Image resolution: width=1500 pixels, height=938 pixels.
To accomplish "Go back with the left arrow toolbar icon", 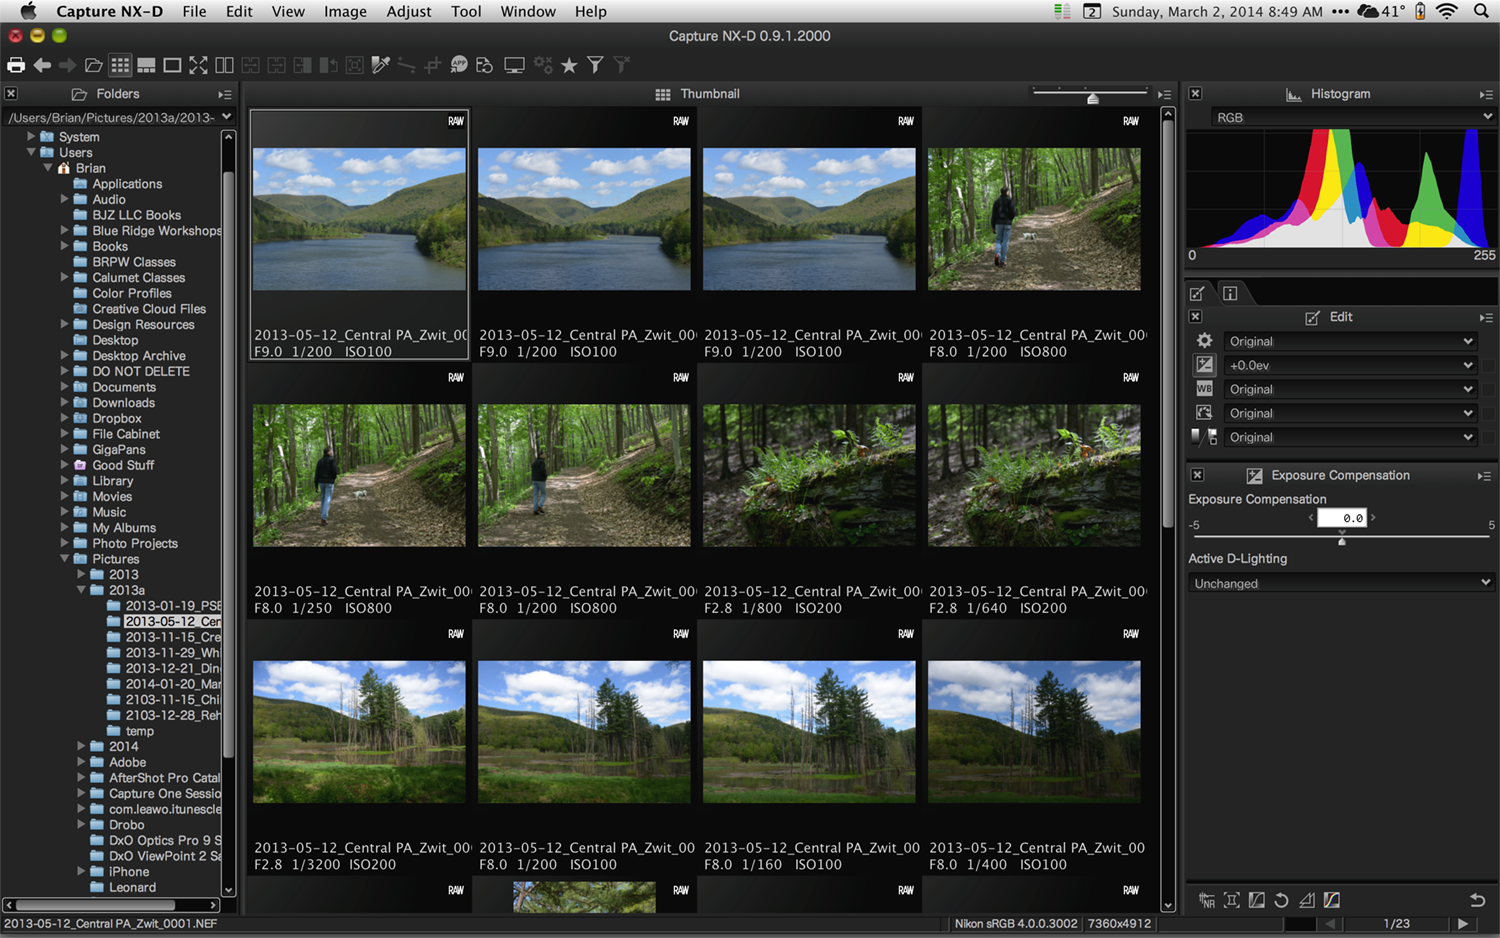I will point(42,65).
